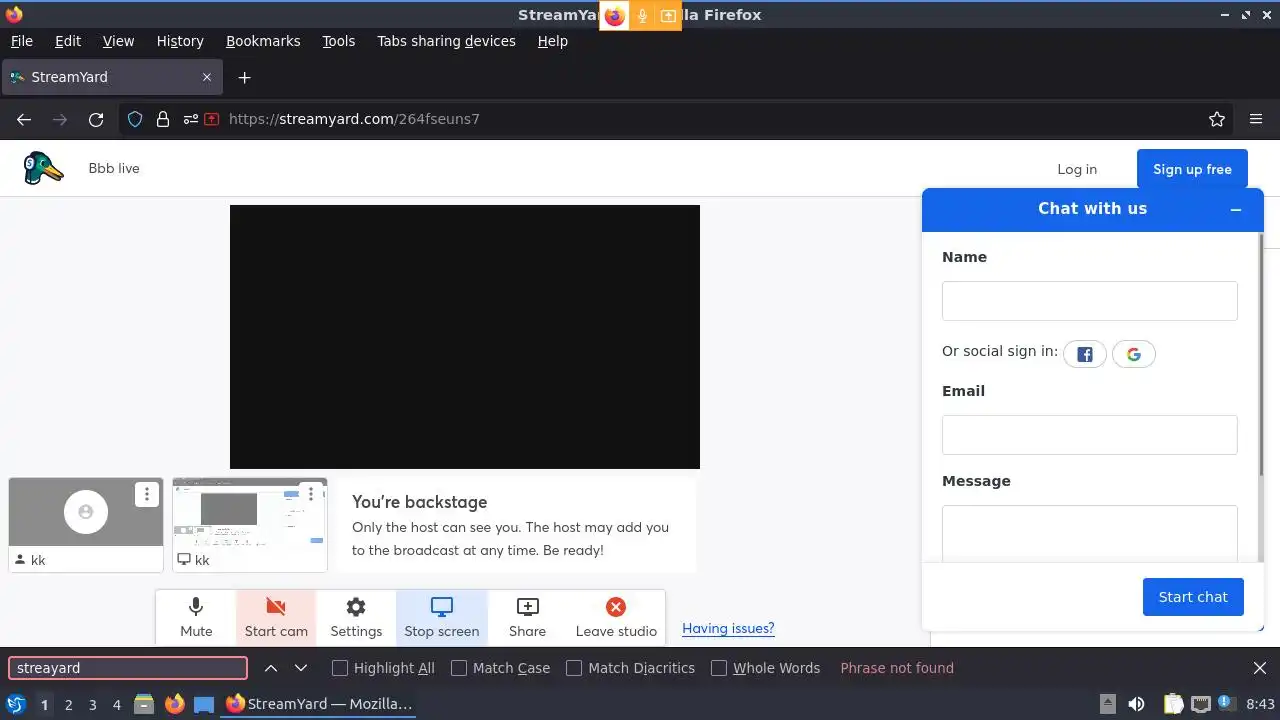Open StreamYard studio Settings gear
This screenshot has height=720, width=1280.
click(356, 617)
